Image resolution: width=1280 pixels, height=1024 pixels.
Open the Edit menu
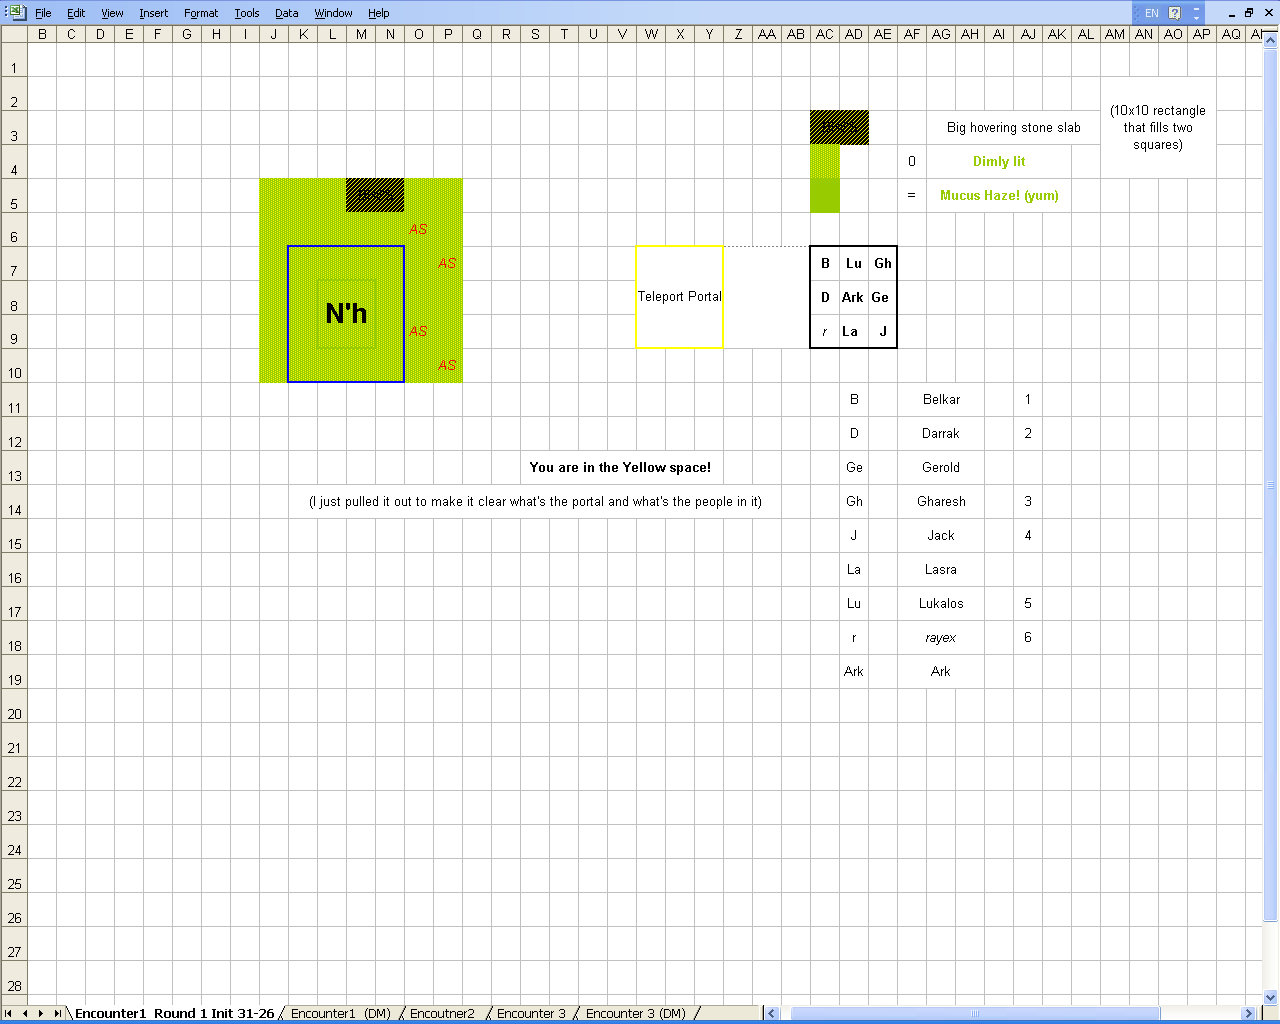[x=76, y=13]
